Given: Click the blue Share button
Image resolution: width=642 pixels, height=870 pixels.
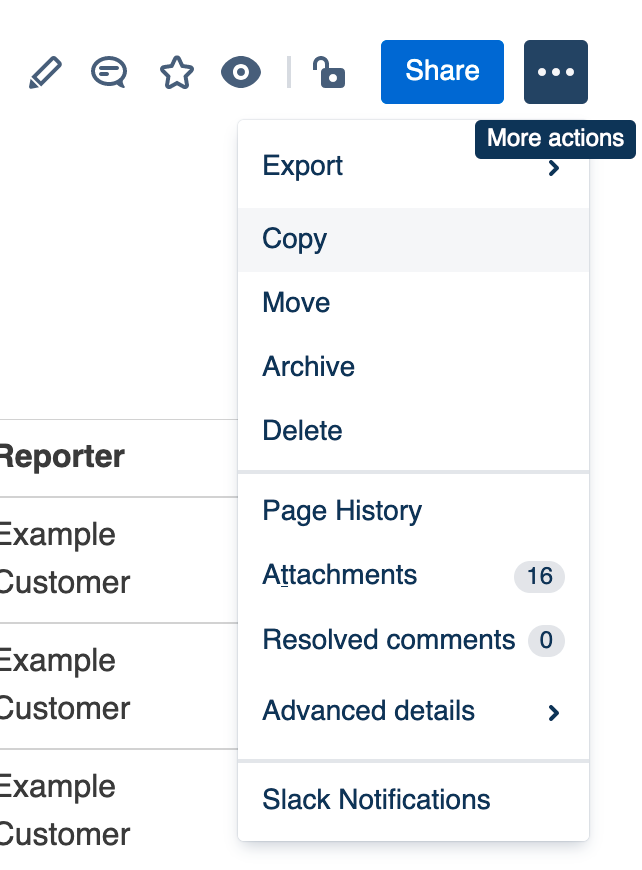Looking at the screenshot, I should 442,72.
